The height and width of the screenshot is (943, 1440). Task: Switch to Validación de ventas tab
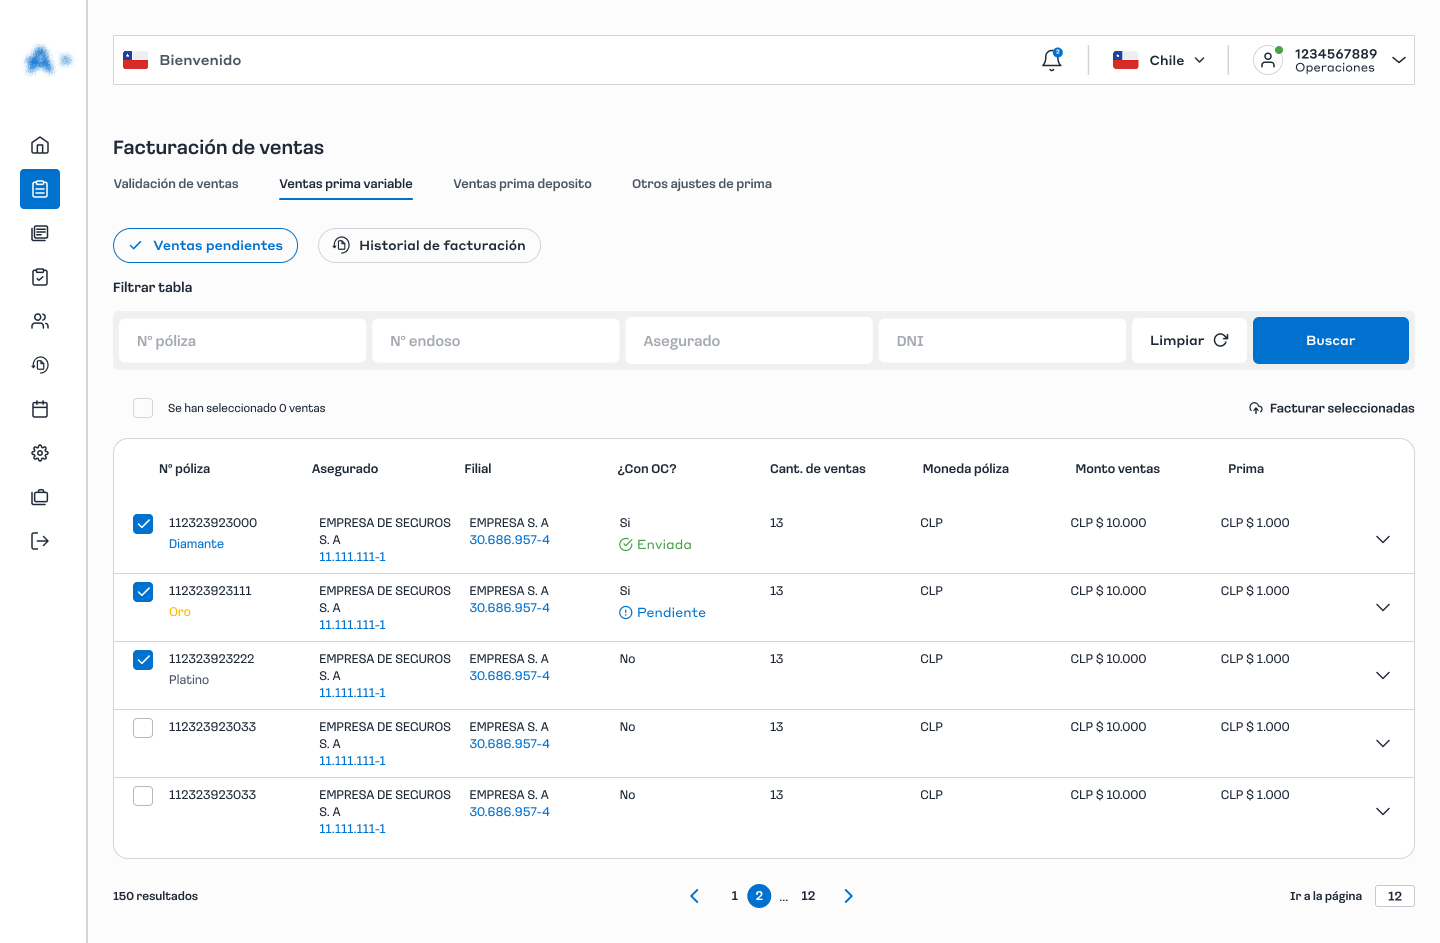(x=176, y=184)
